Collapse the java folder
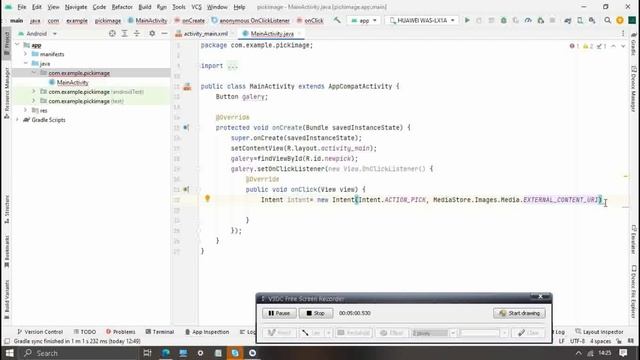The height and width of the screenshot is (360, 640). 26,64
